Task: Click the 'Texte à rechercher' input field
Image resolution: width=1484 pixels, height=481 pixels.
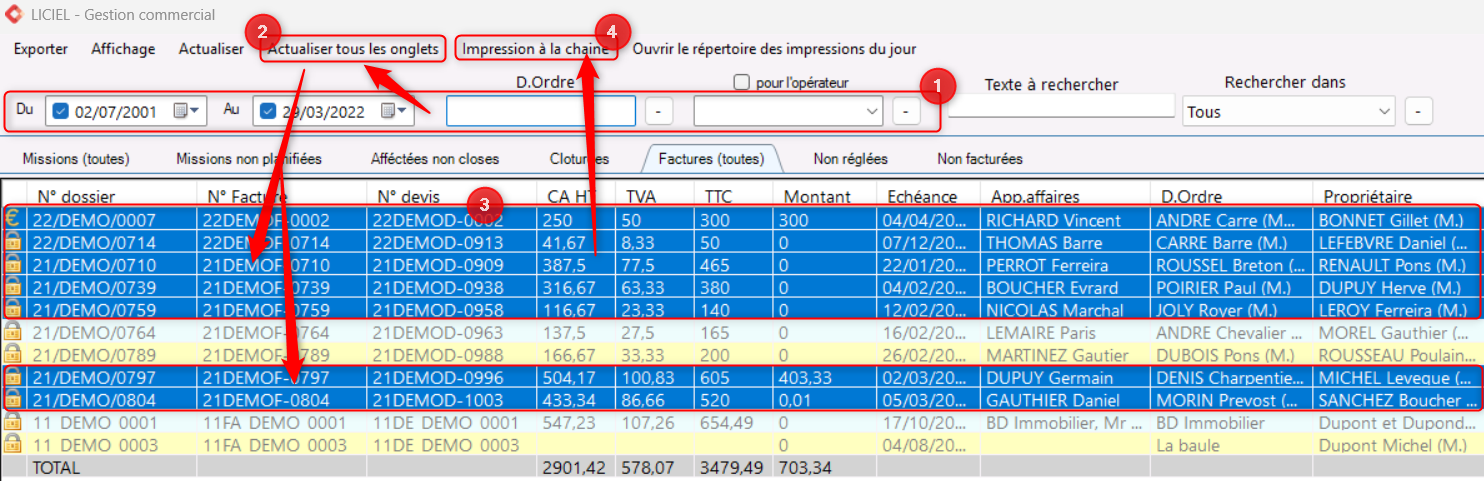Action: point(1060,106)
